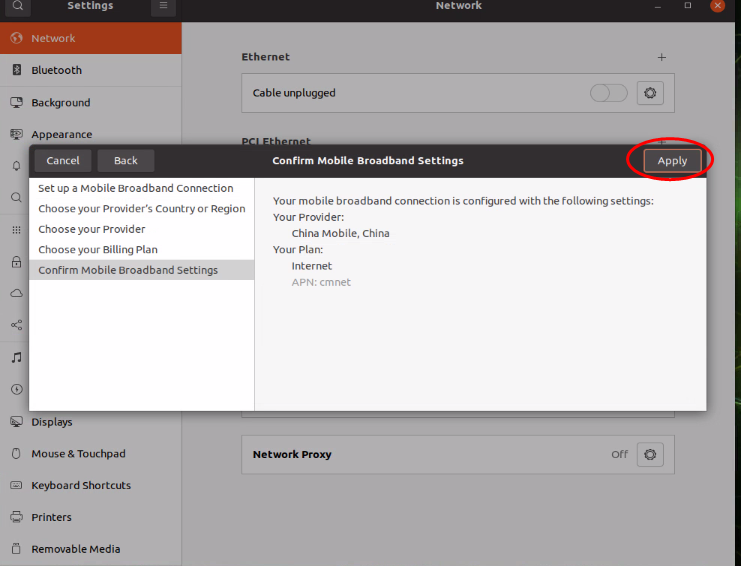Open Online Accounts via the cloud icon
741x566 pixels.
(x=17, y=293)
